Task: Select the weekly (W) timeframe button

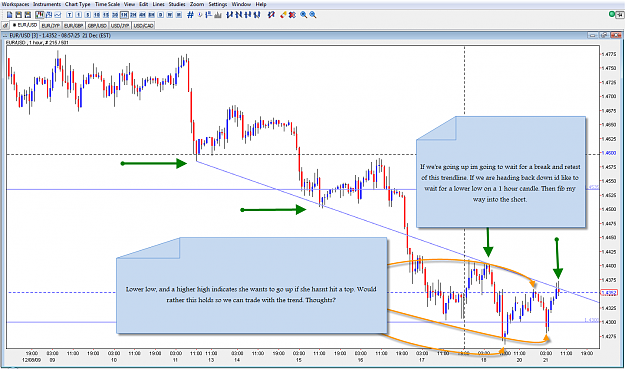Action: pos(169,15)
